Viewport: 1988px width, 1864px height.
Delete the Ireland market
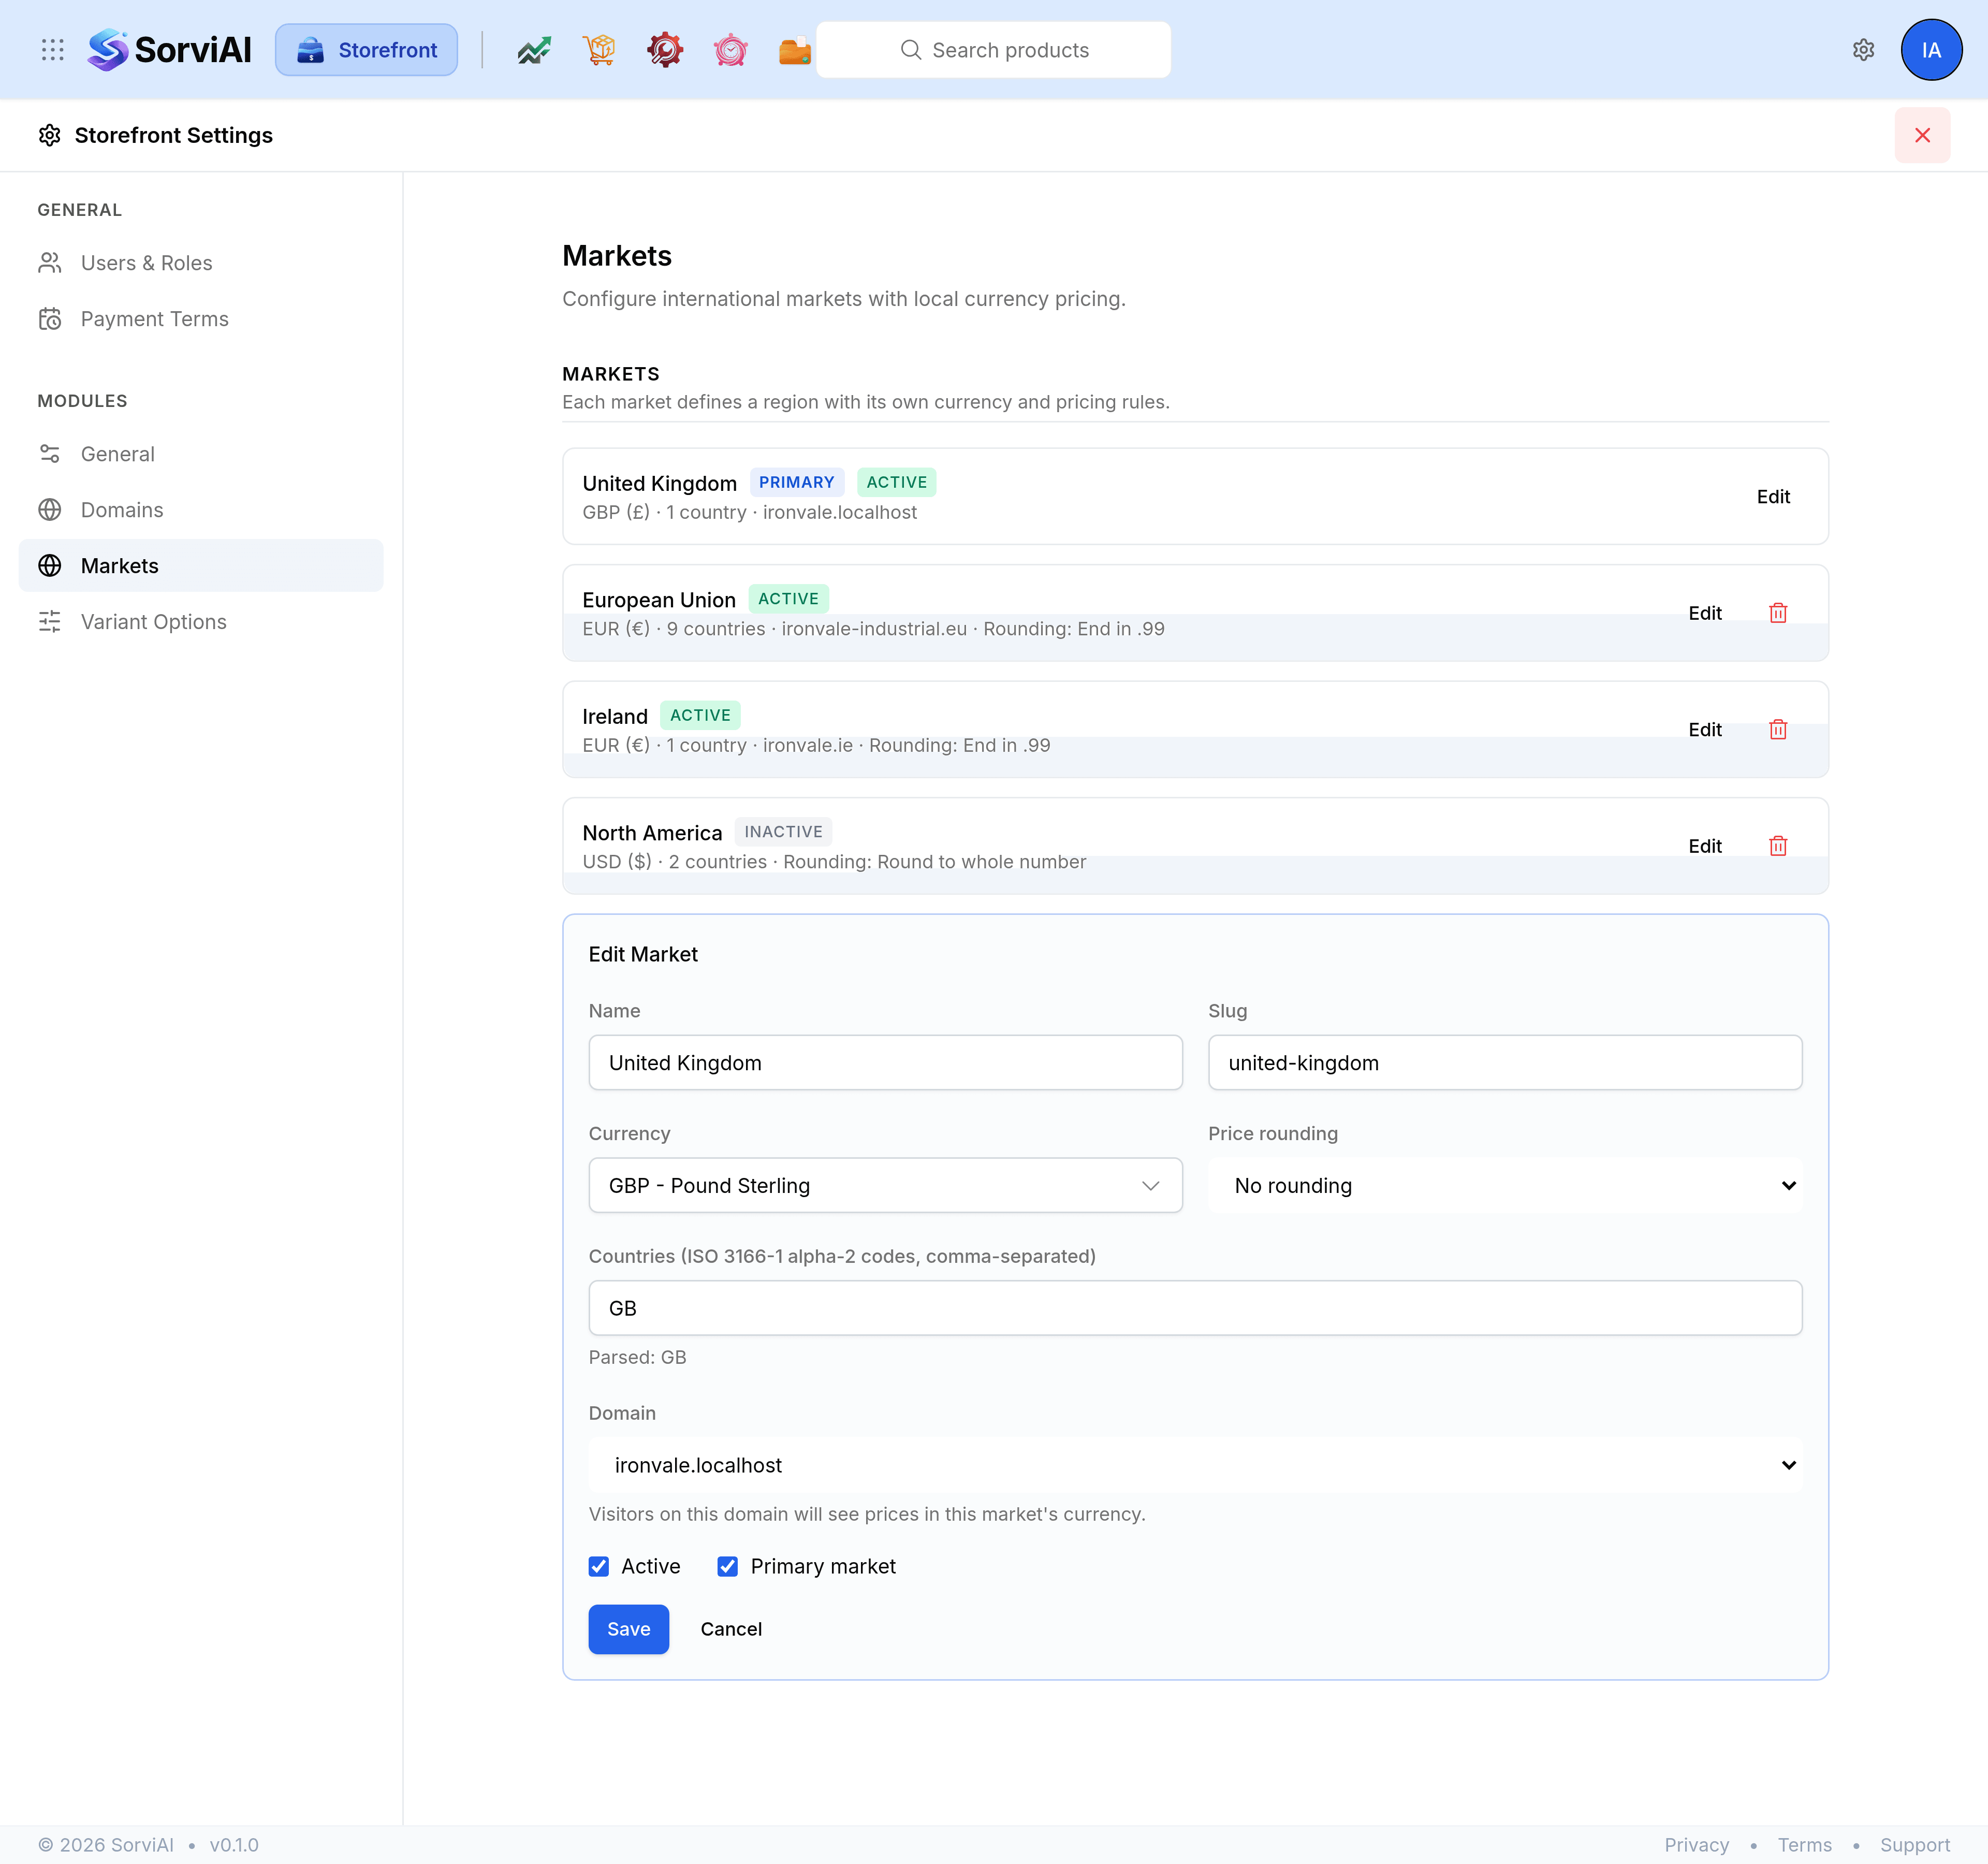1778,730
